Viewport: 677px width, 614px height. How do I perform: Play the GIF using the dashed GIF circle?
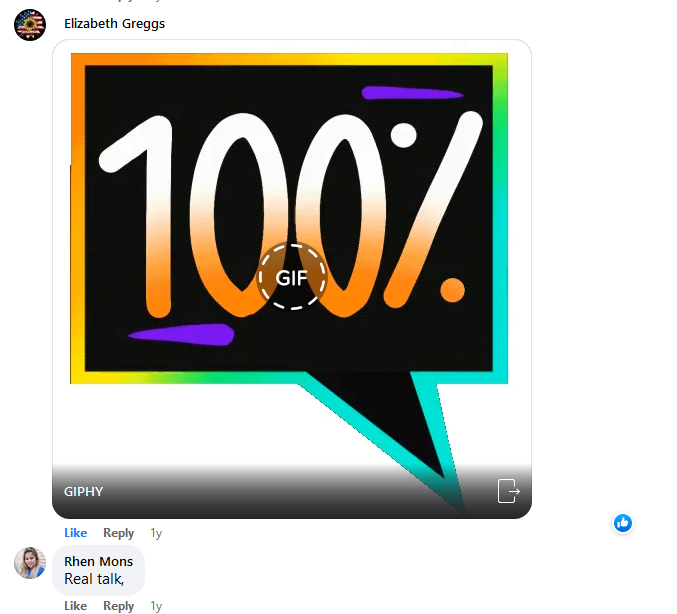pos(292,277)
